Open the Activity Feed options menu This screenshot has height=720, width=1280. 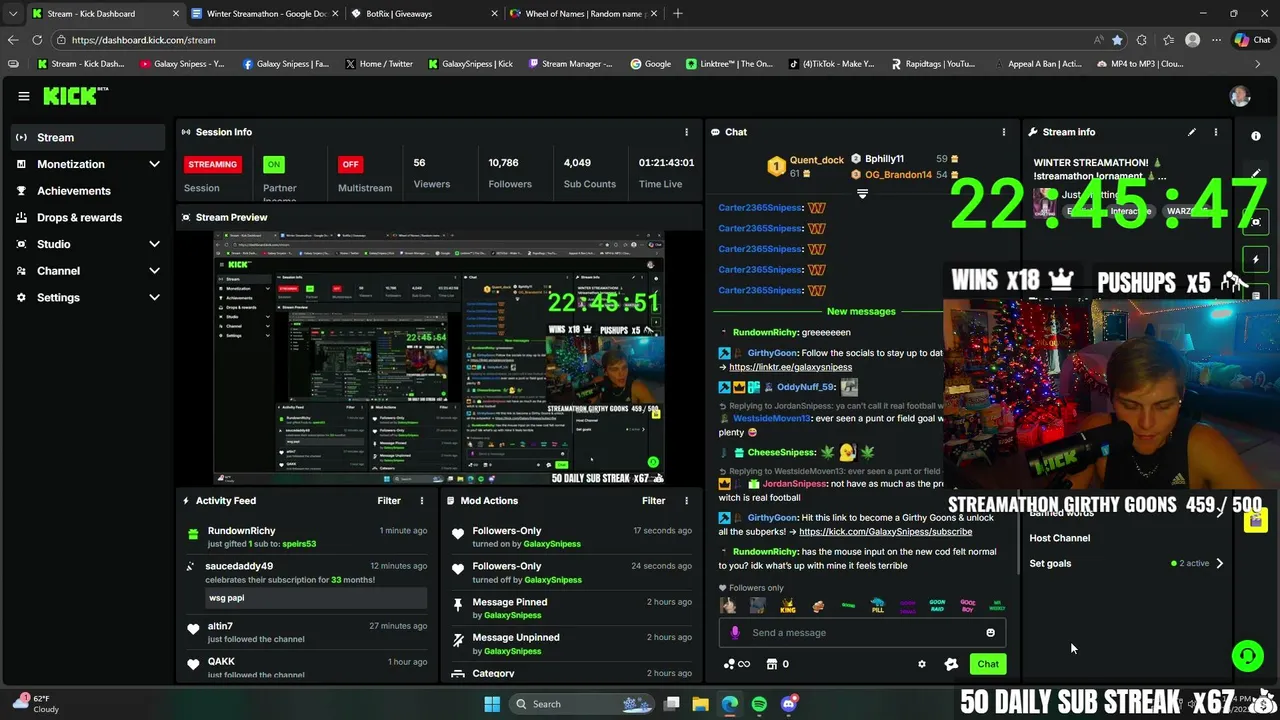(422, 501)
